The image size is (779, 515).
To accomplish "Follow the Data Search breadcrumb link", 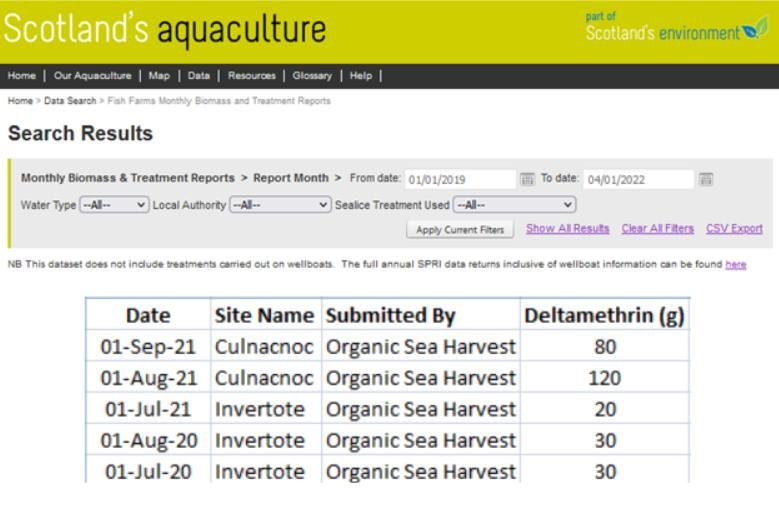I will [x=70, y=101].
